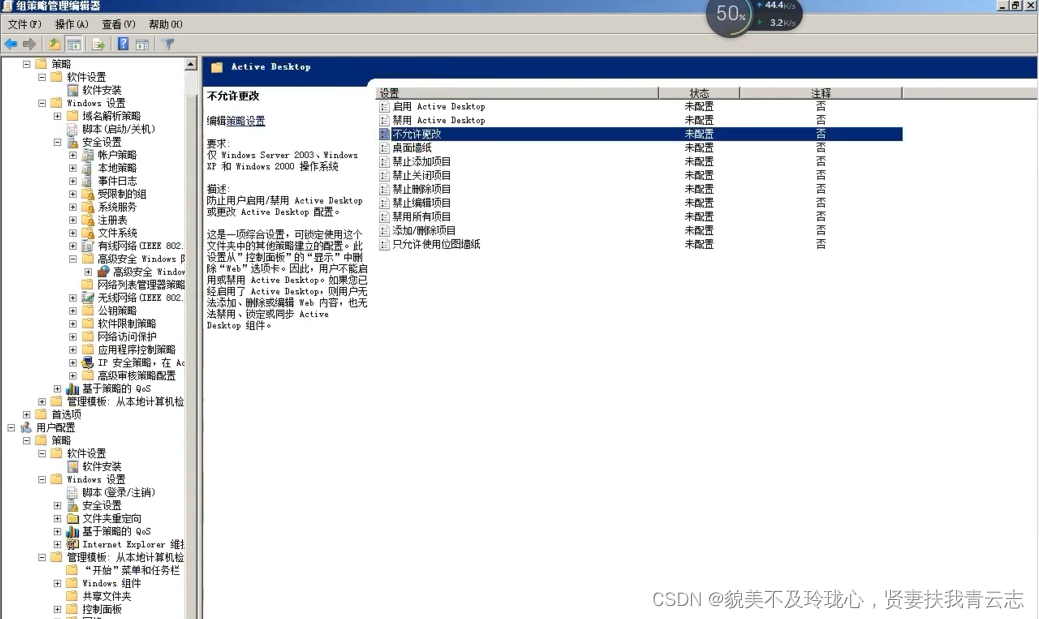Expand the 应用程序控制策略 node
The image size is (1039, 619).
73,350
